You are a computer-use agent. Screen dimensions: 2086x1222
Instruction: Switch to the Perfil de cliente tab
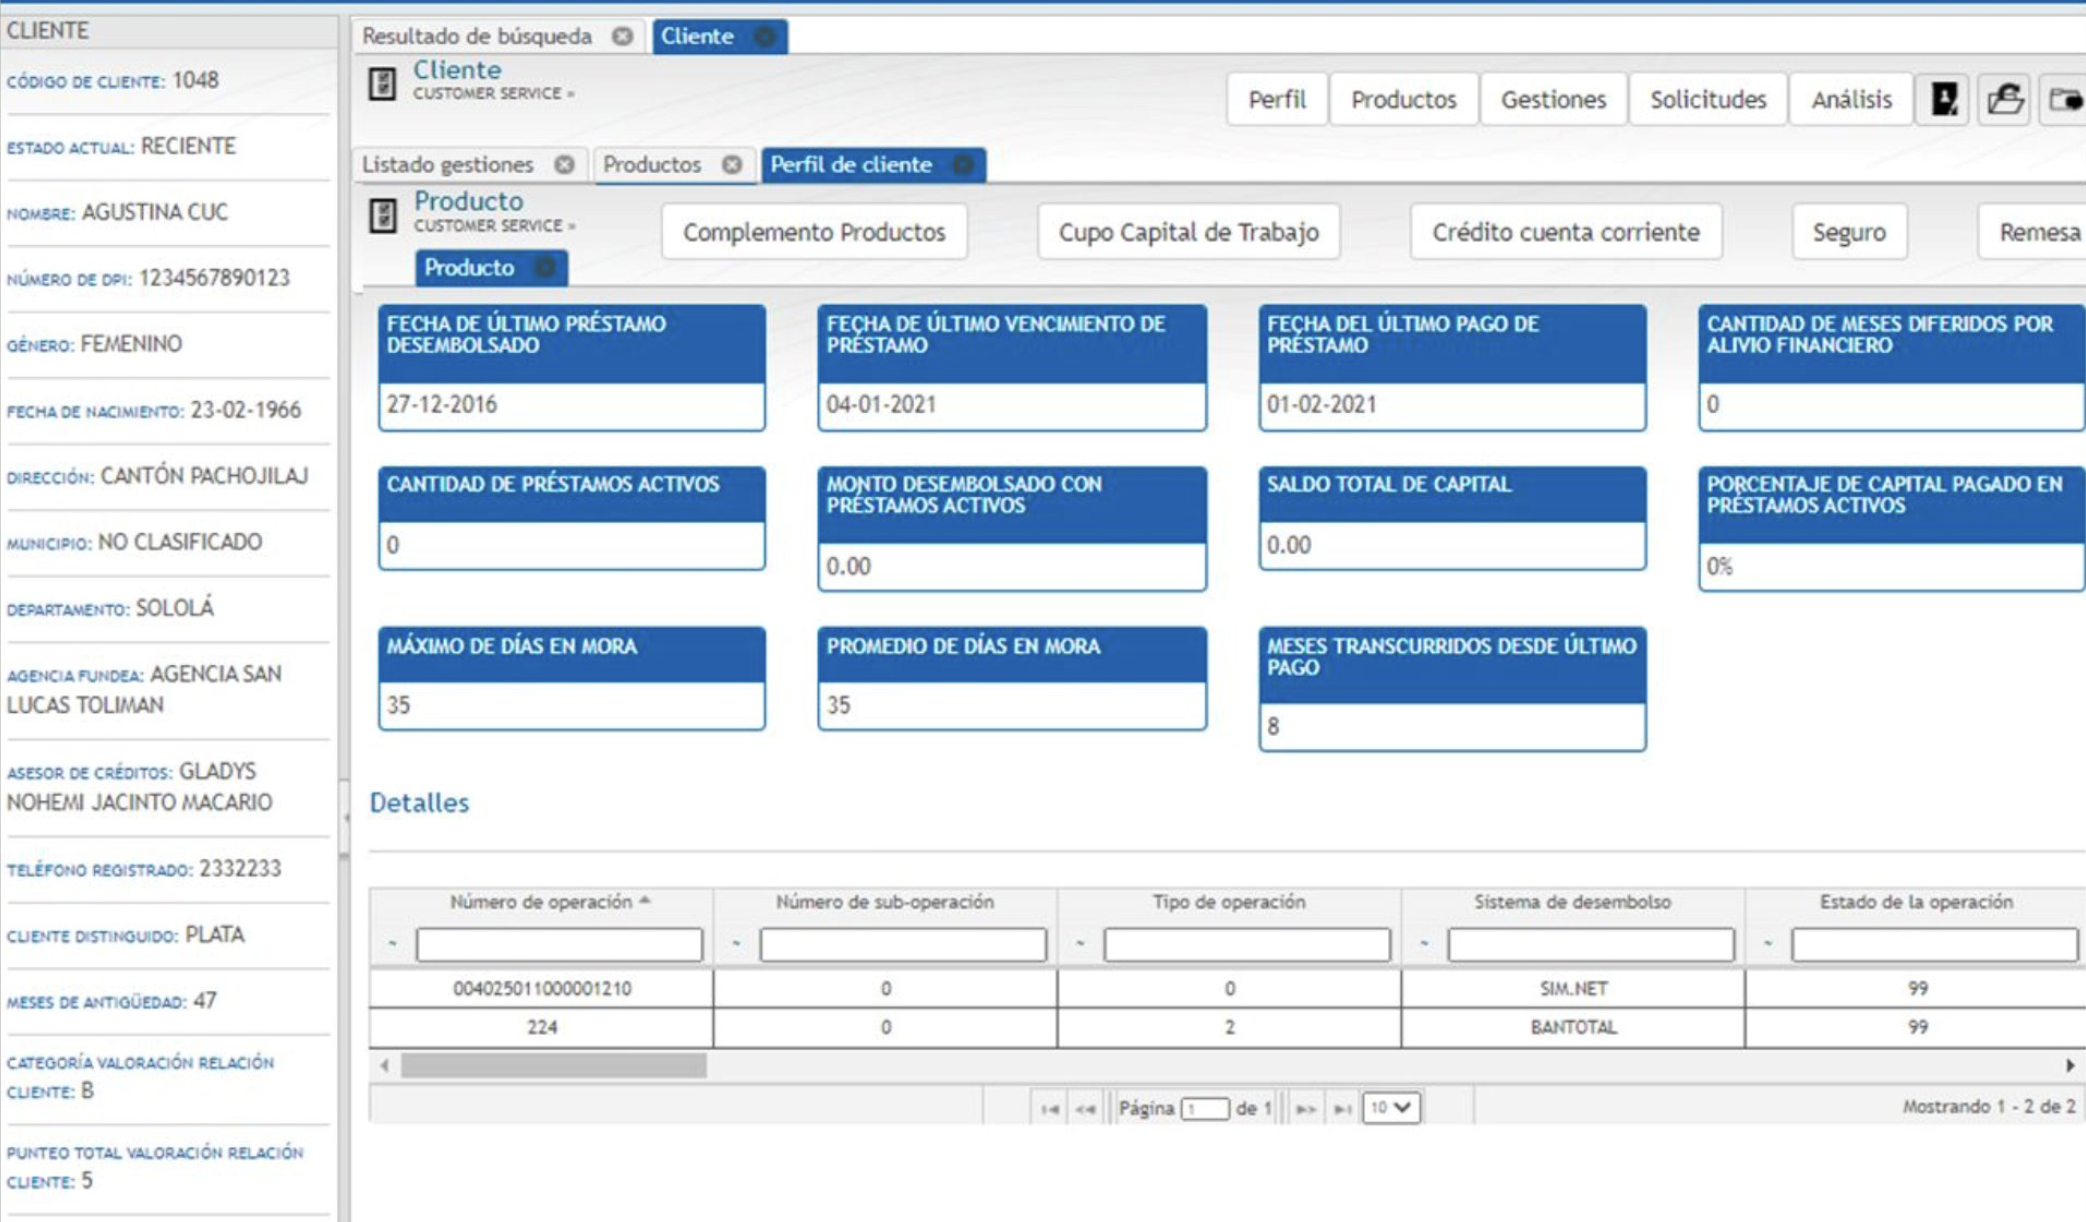(851, 164)
